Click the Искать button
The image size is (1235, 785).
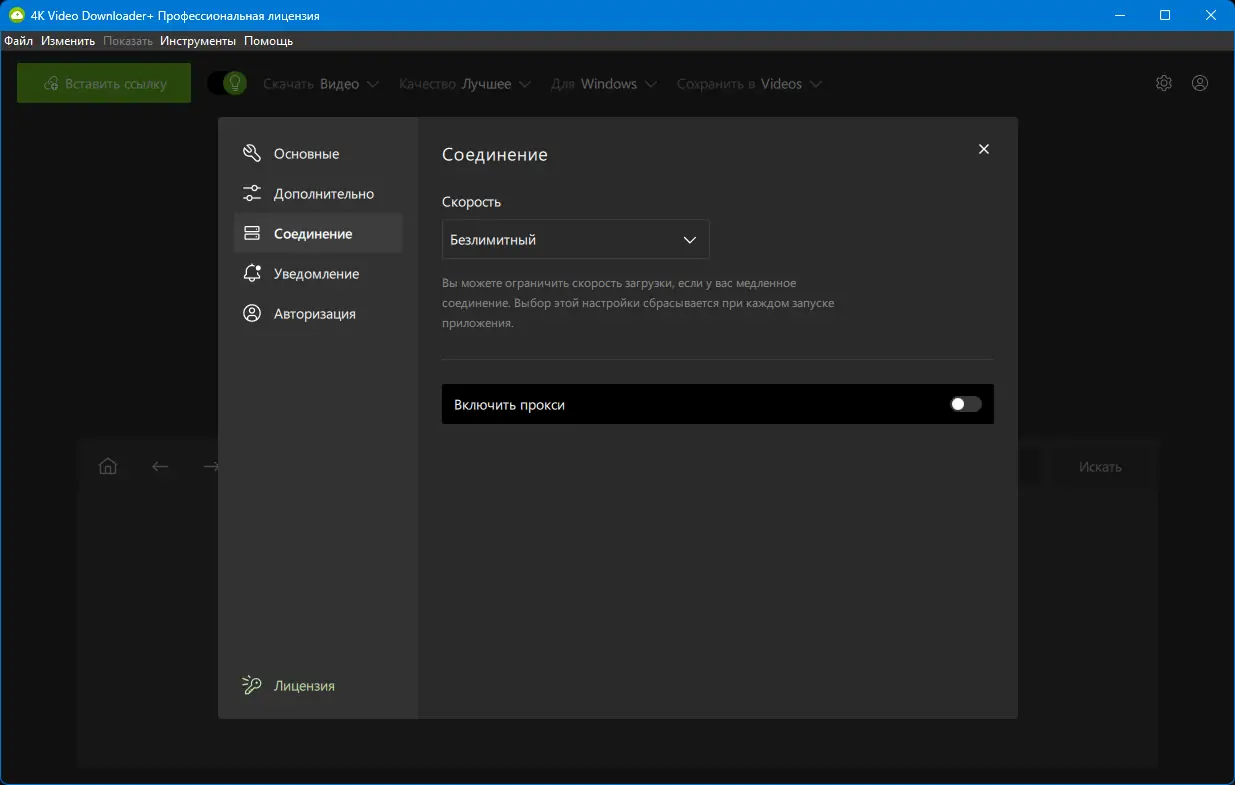tap(1100, 467)
